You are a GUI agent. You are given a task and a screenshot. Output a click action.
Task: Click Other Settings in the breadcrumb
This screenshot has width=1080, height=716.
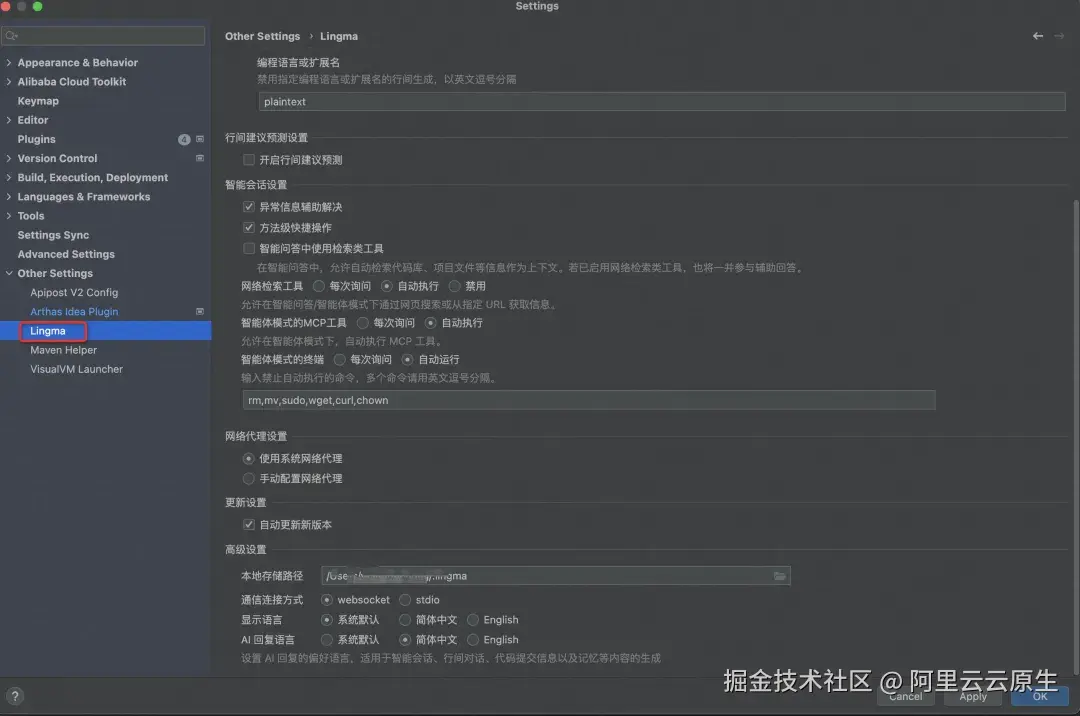pos(262,36)
